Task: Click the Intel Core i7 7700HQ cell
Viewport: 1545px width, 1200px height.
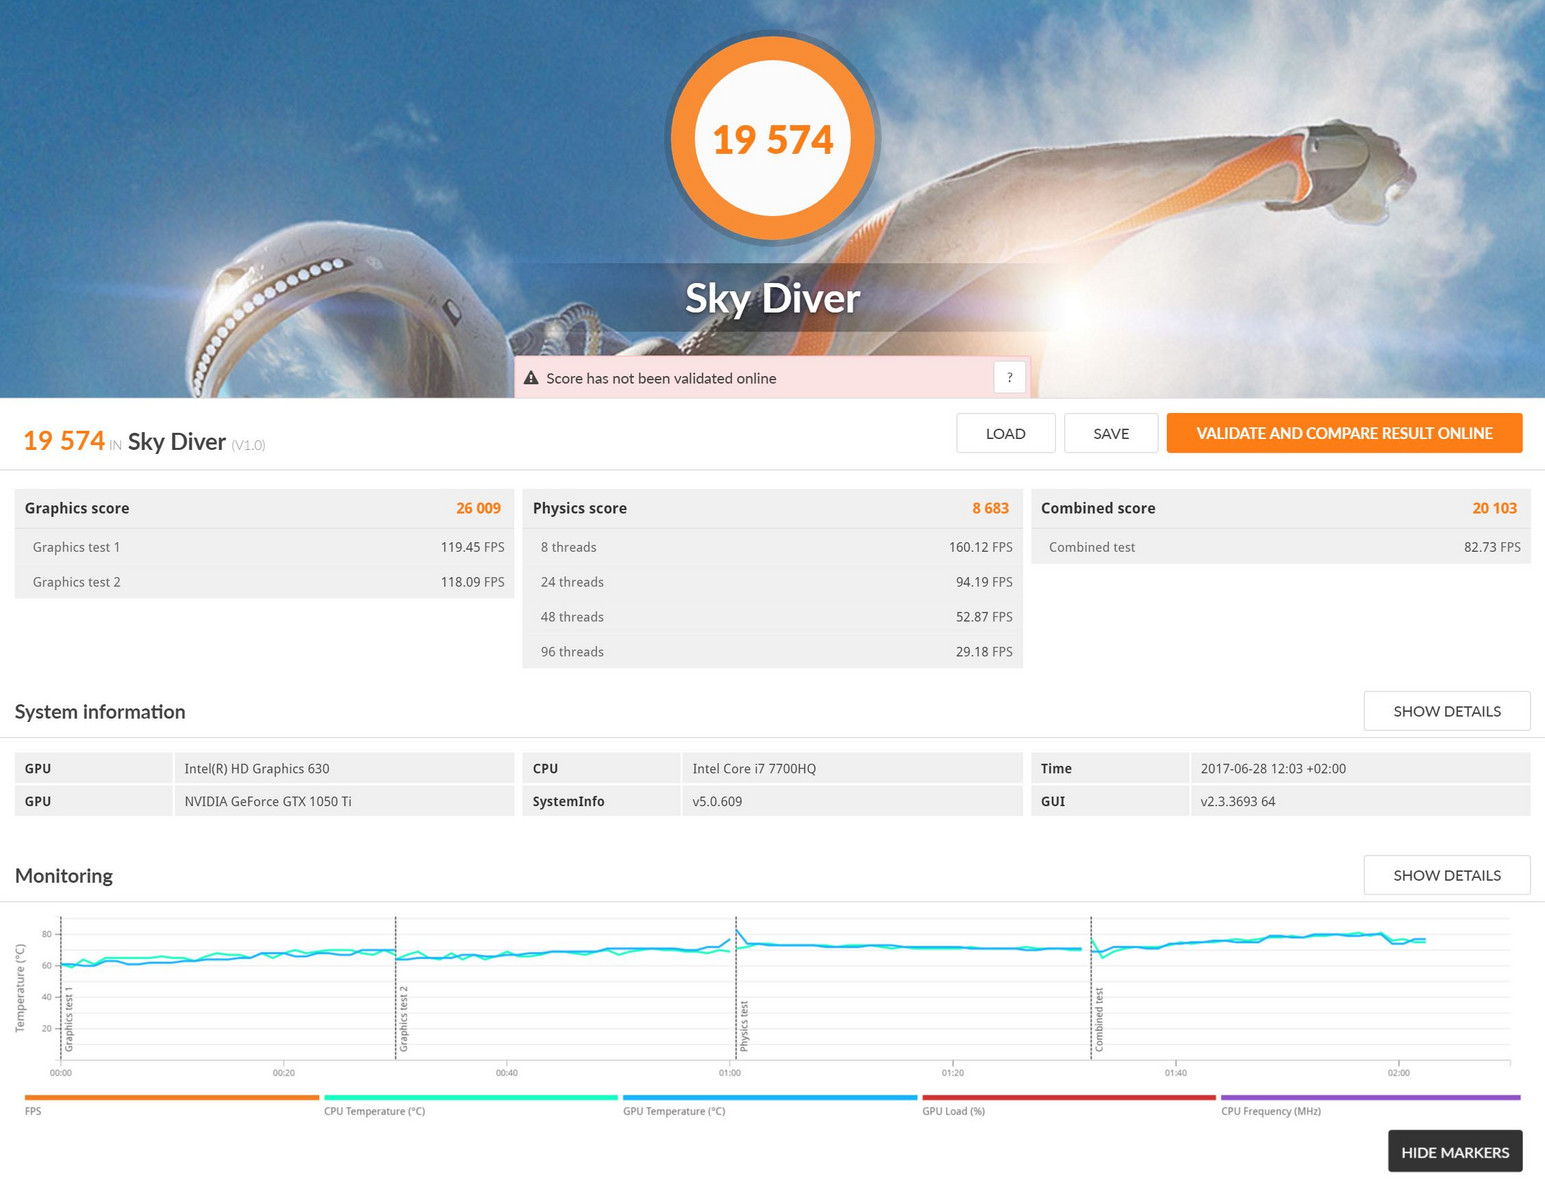Action: (852, 768)
